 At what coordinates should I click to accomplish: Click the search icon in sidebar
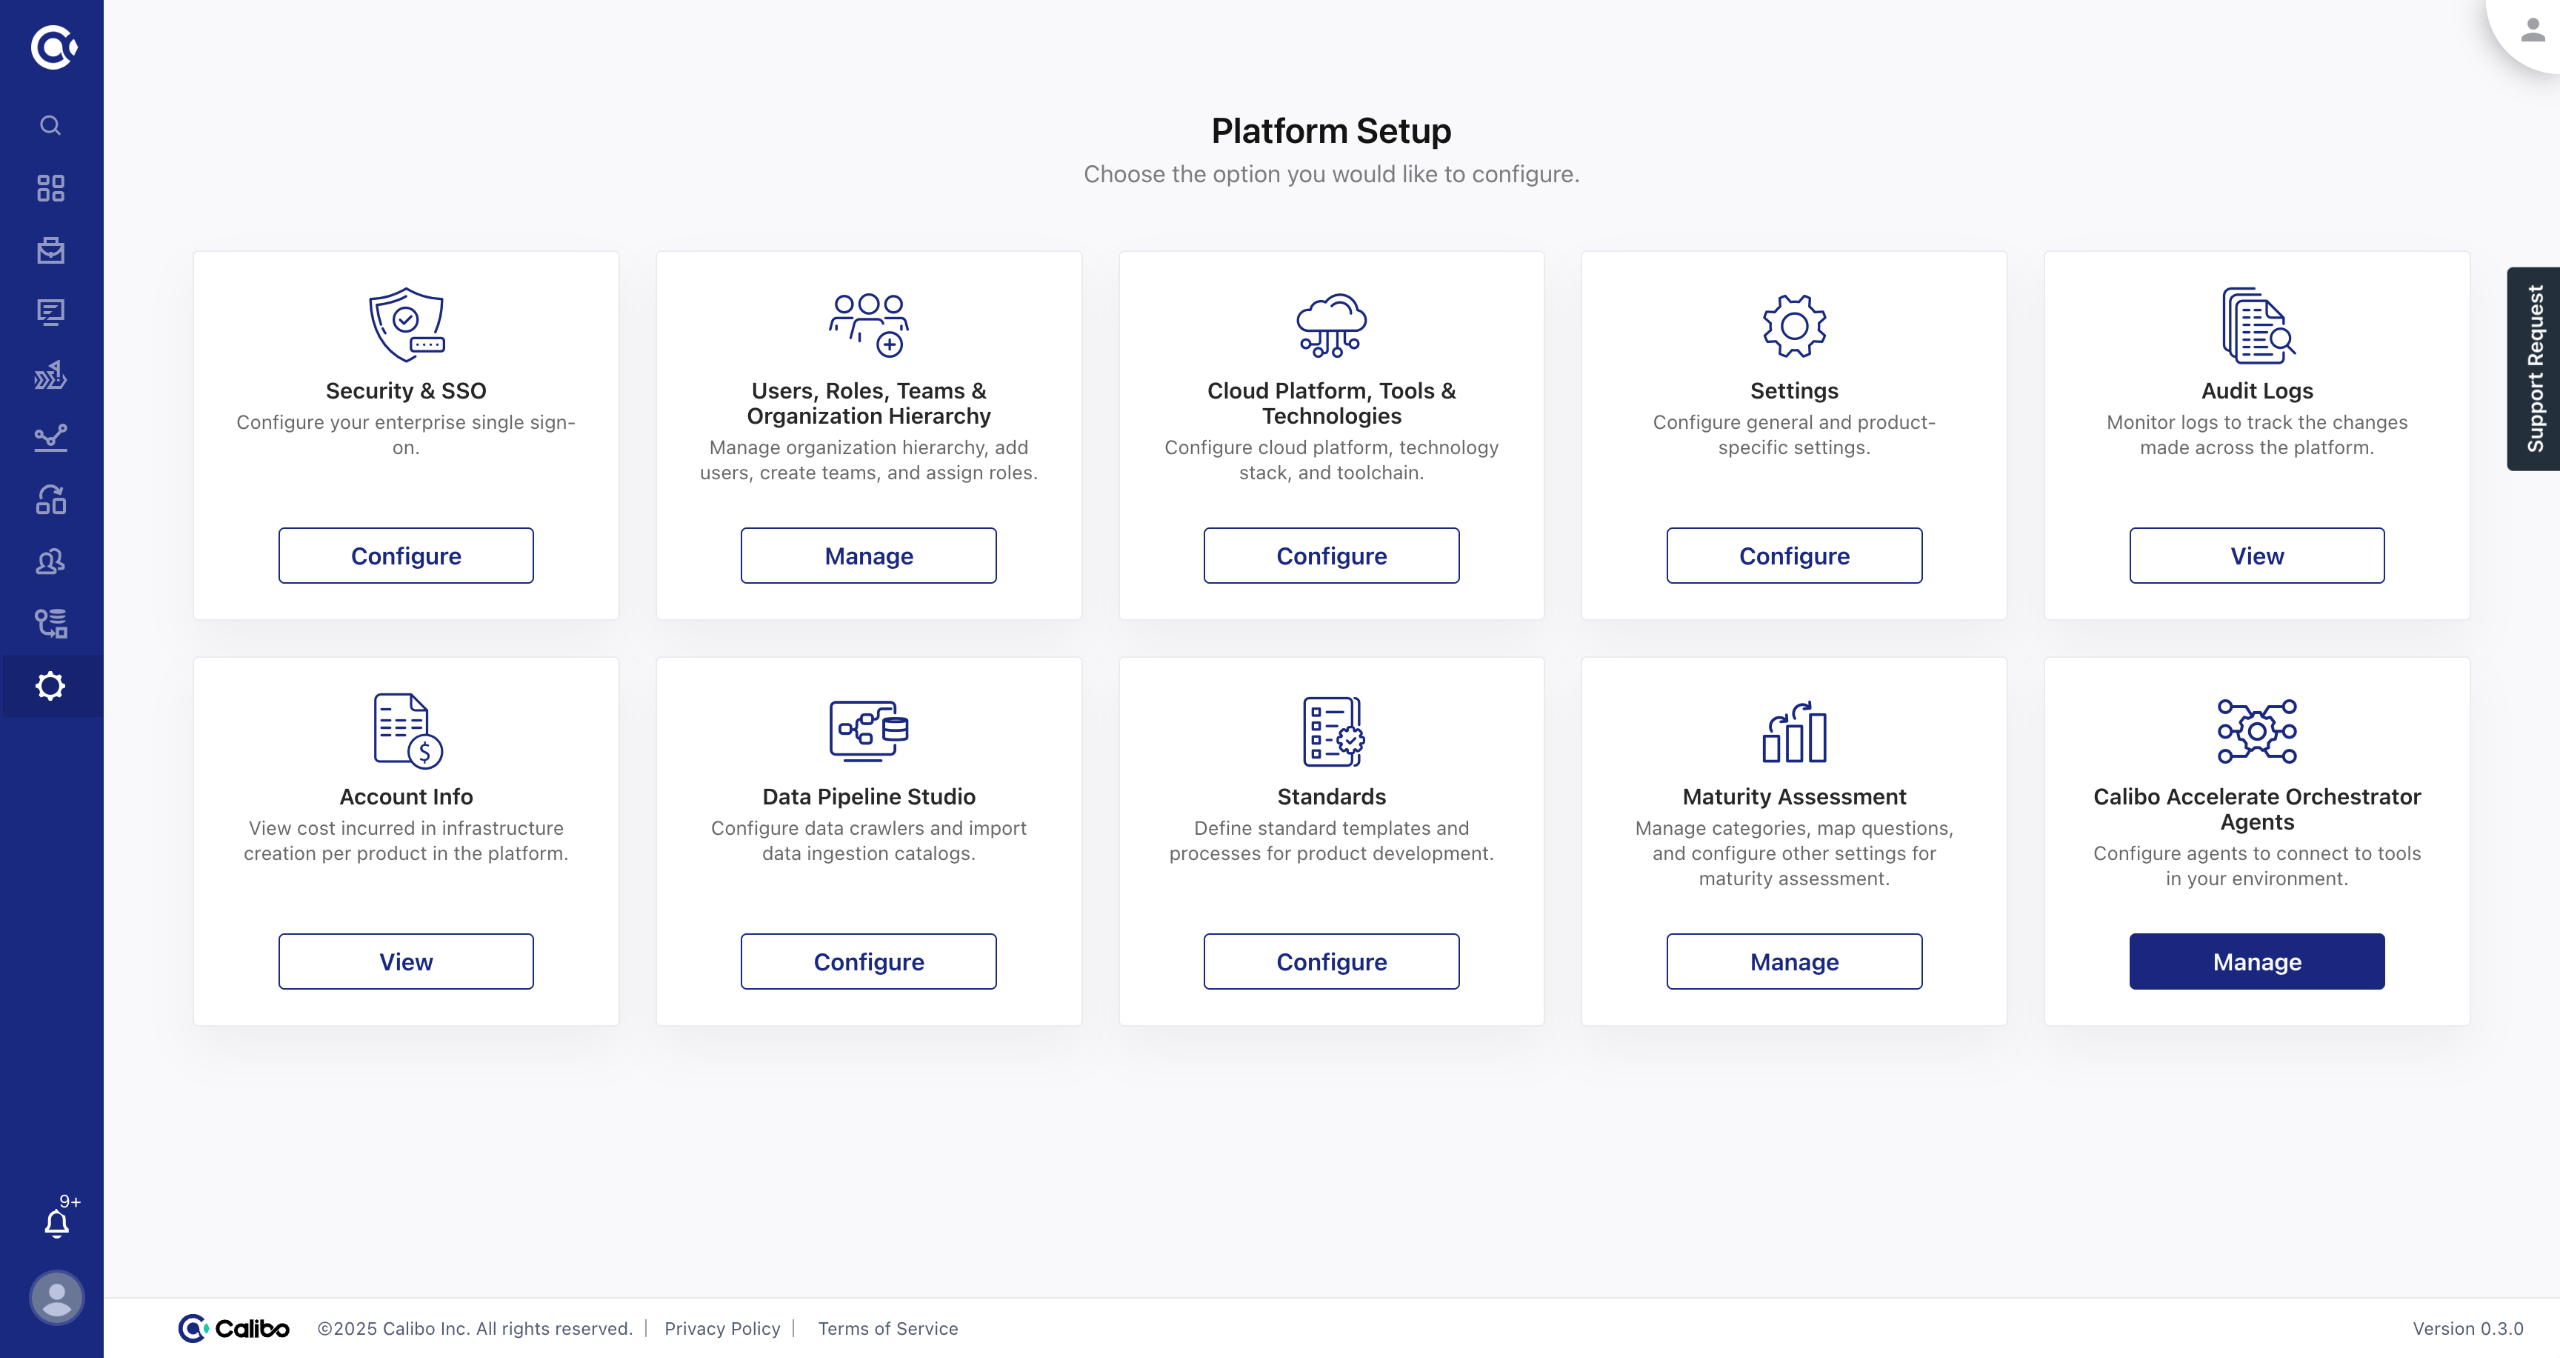(x=50, y=126)
